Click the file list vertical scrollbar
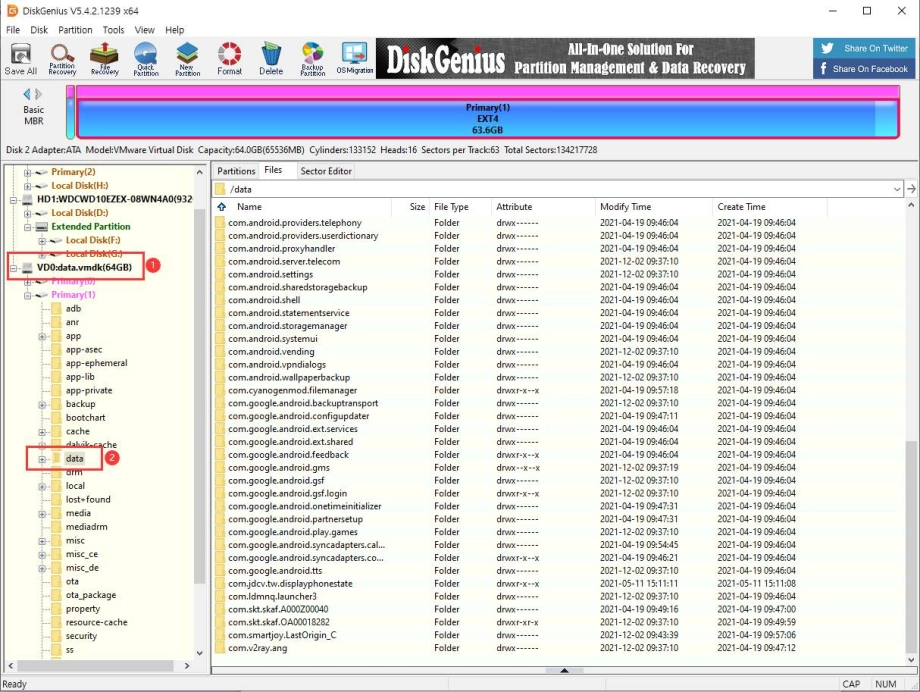 click(x=911, y=546)
